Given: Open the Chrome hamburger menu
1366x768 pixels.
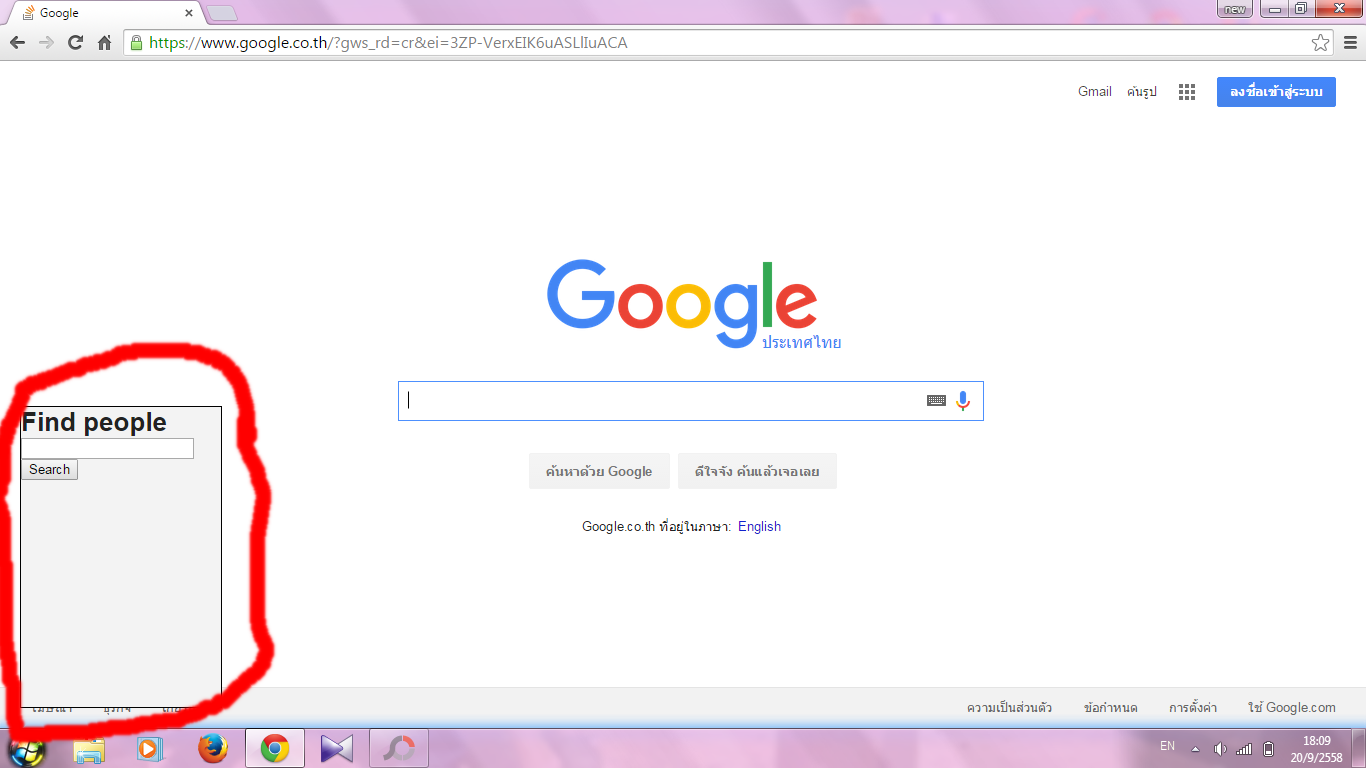Looking at the screenshot, I should pos(1350,43).
